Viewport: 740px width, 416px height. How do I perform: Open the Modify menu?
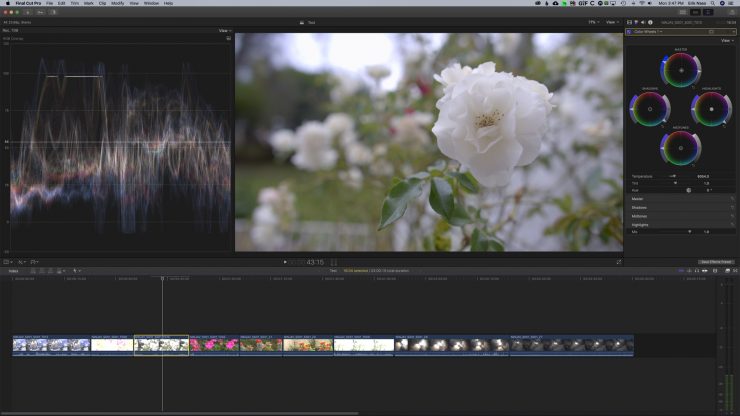(118, 3)
